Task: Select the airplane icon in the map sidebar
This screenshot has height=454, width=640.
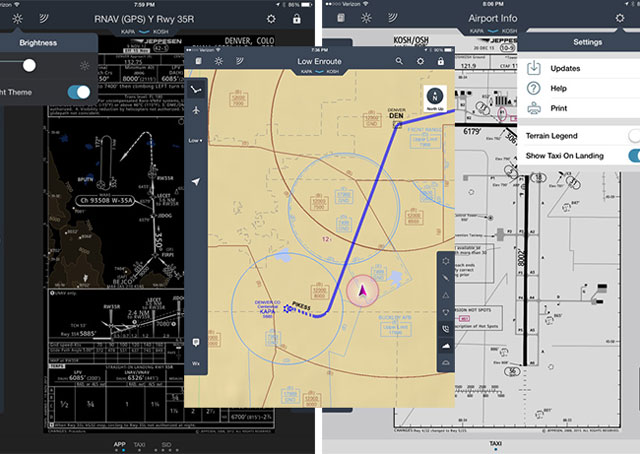Action: [x=196, y=110]
